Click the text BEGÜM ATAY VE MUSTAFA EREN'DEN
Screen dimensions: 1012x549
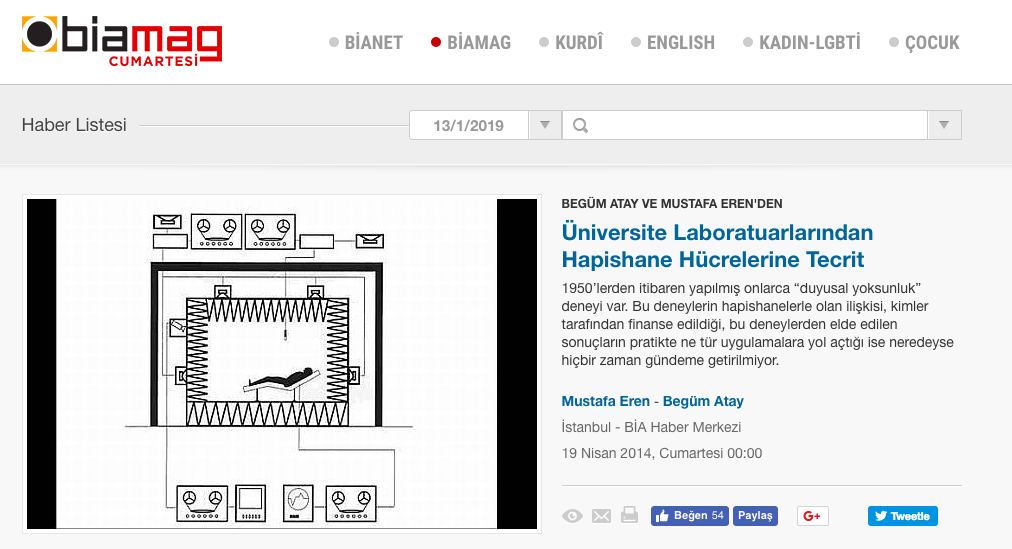[x=672, y=204]
